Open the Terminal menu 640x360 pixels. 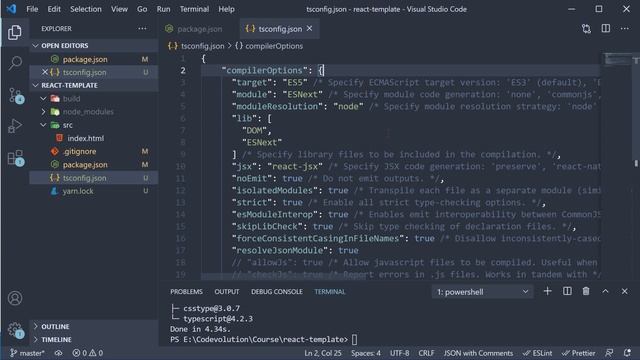194,9
